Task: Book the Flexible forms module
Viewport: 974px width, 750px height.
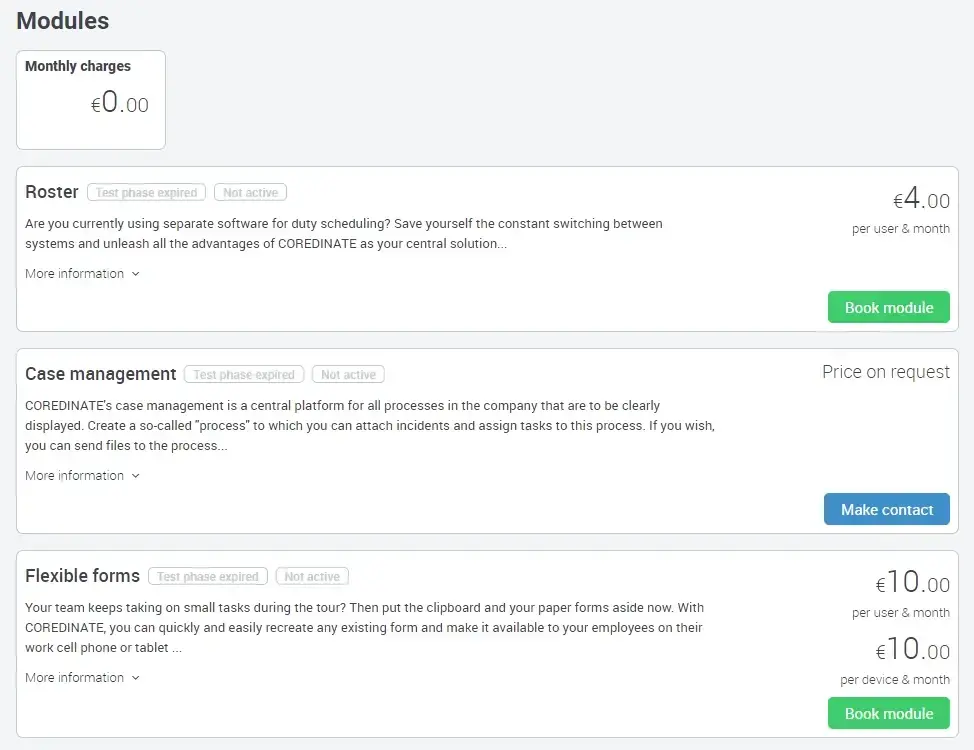Action: pos(888,714)
